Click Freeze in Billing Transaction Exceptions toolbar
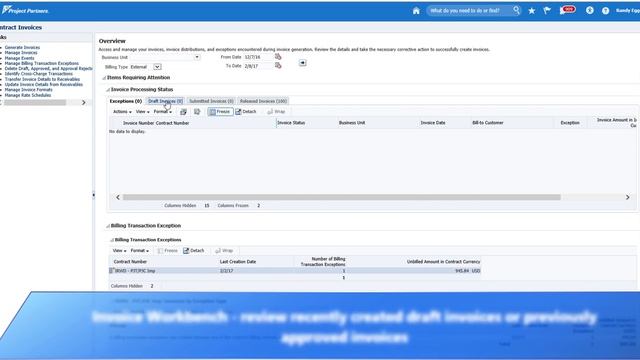This screenshot has width=640, height=360. click(x=168, y=251)
